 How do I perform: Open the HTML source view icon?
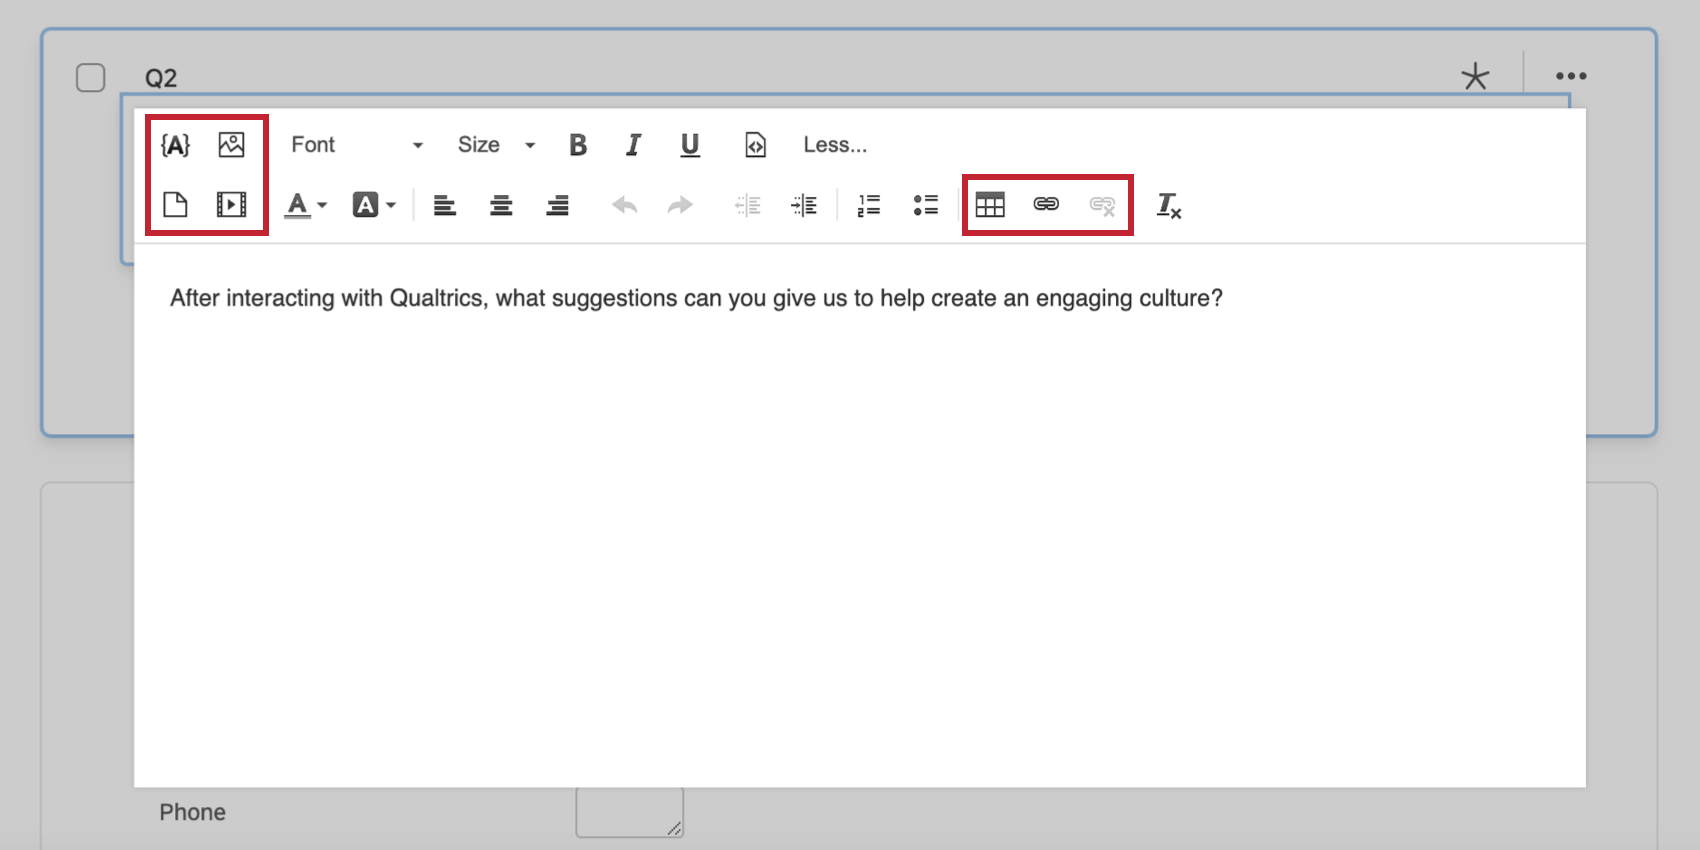[755, 145]
